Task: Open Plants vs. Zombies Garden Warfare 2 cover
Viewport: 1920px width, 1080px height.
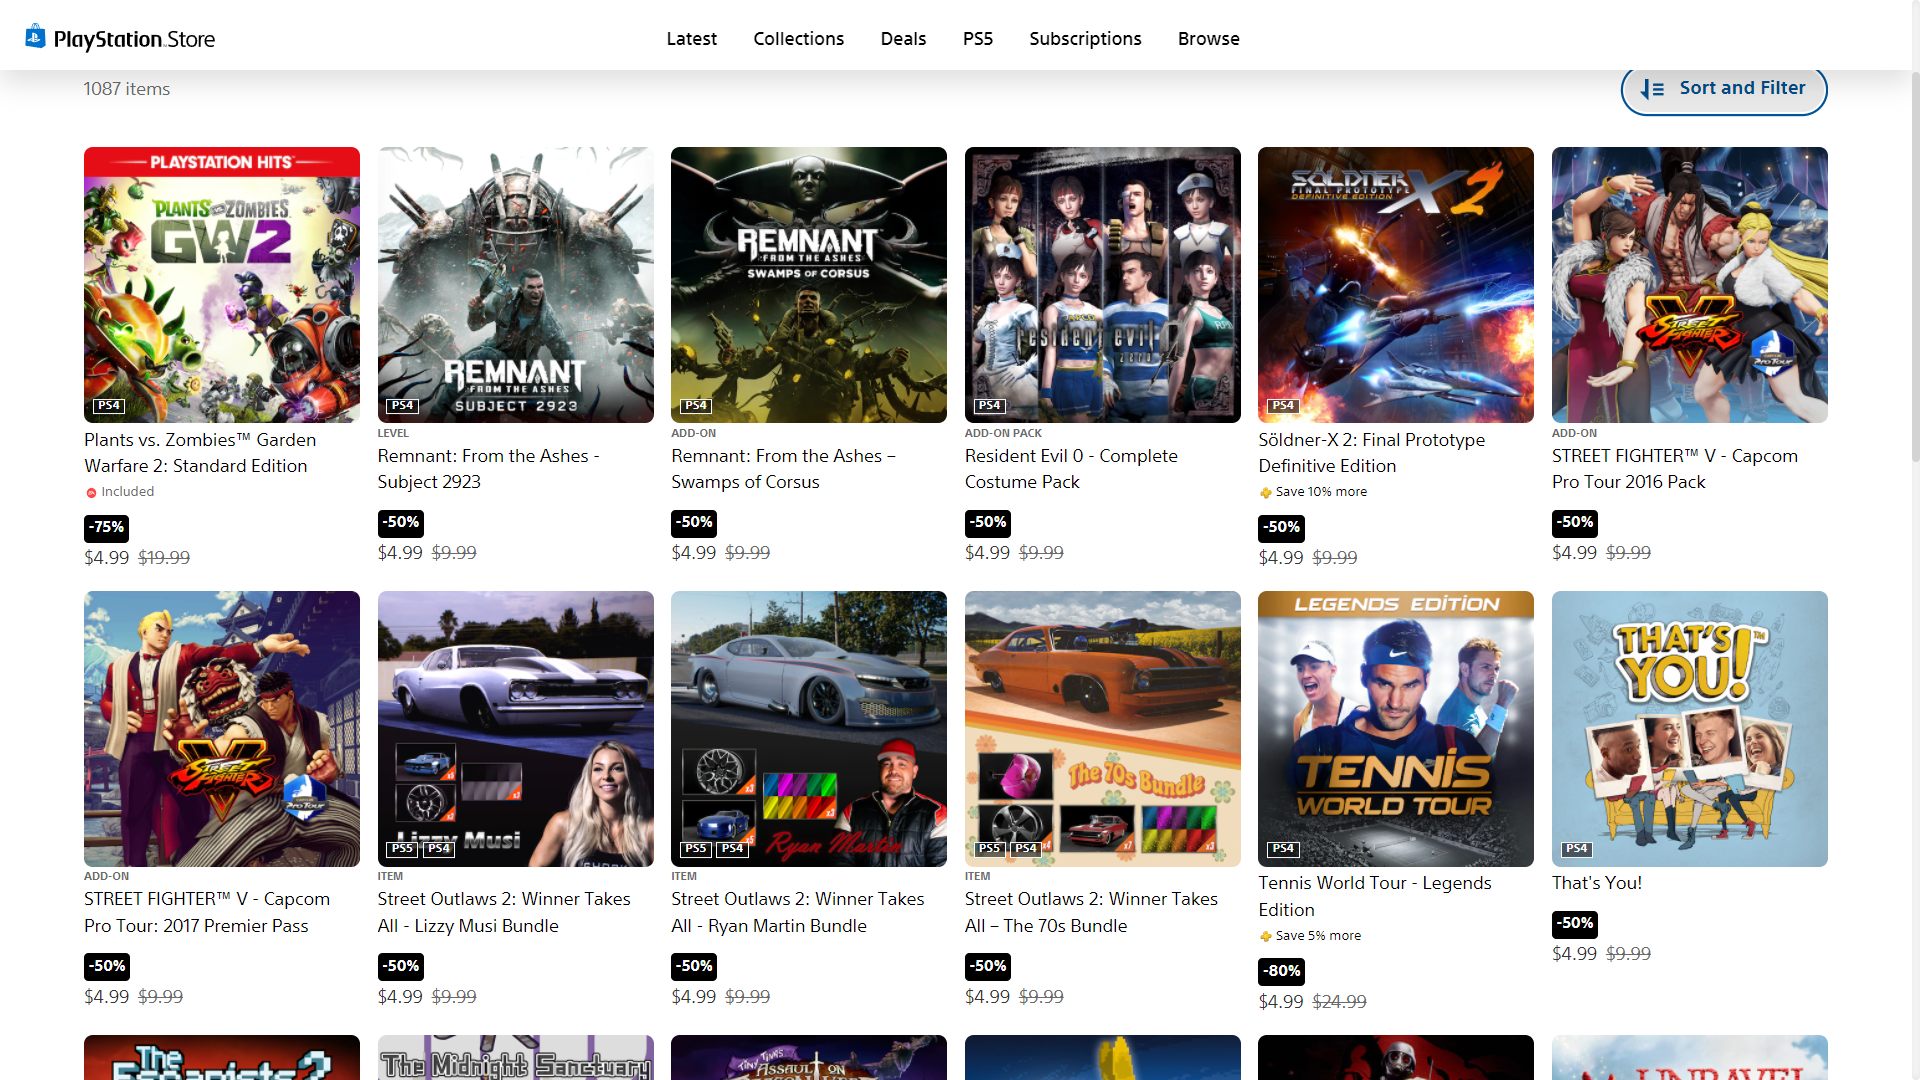Action: [222, 285]
